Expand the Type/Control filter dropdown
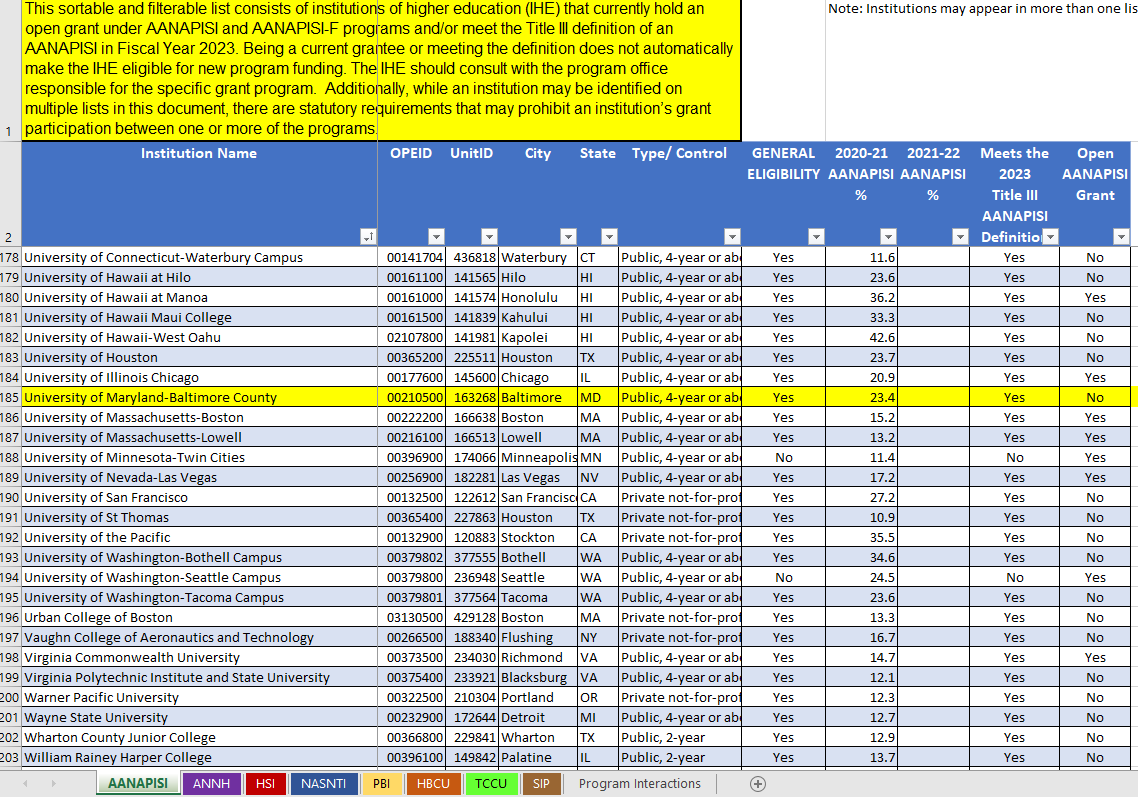The height and width of the screenshot is (797, 1138). coord(732,237)
